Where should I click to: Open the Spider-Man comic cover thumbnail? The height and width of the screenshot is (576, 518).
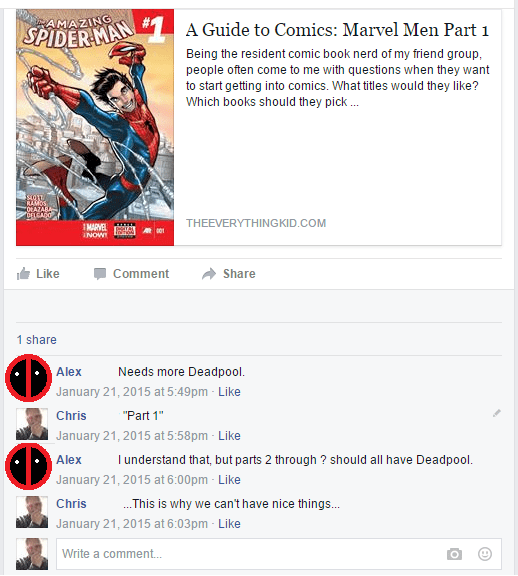click(95, 127)
